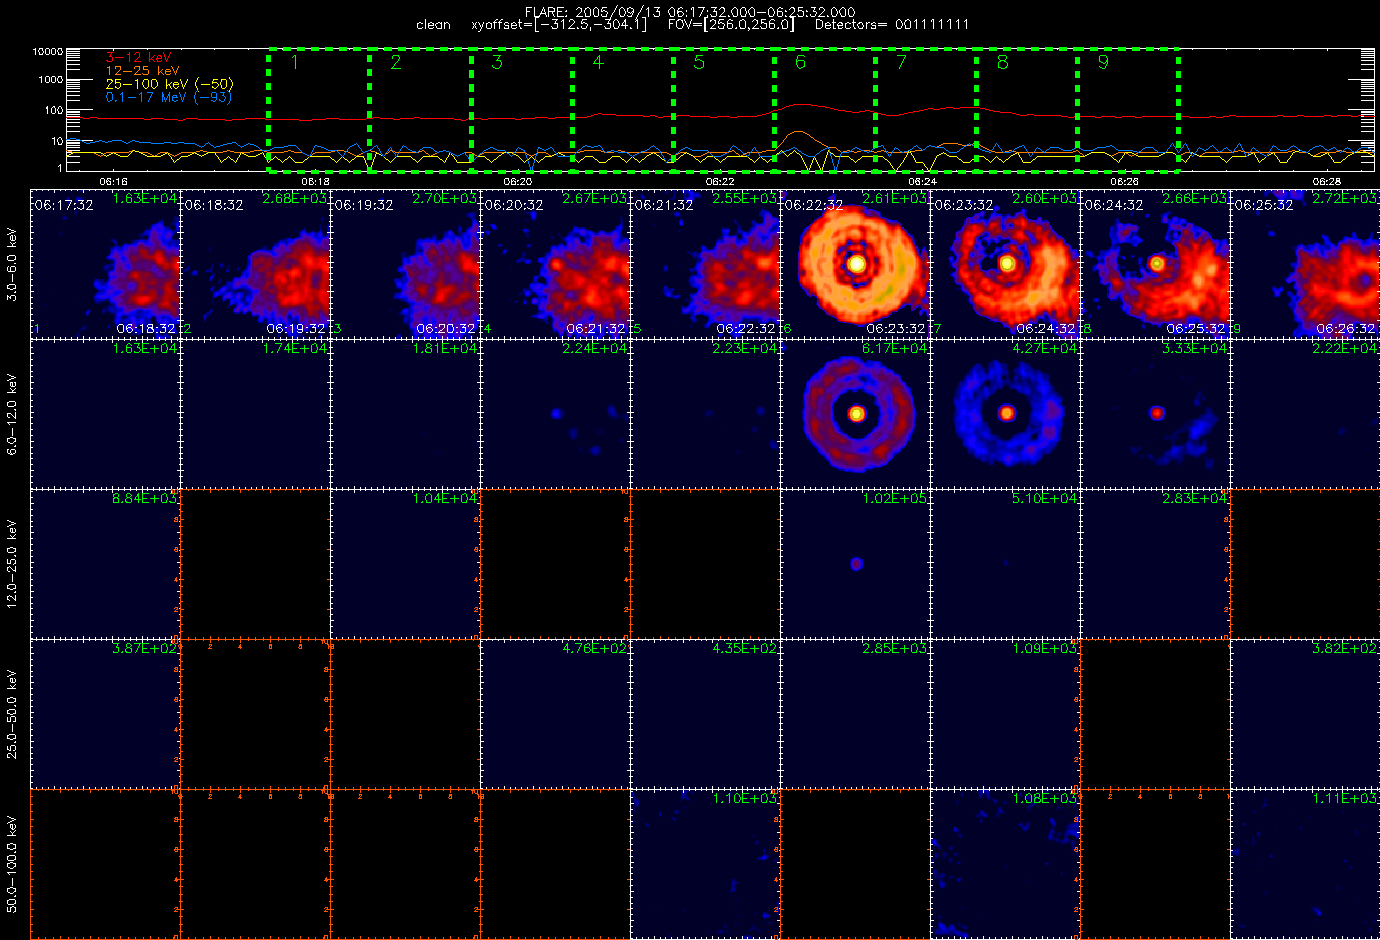The image size is (1380, 940).
Task: Click the 06:24 tick label on the time axis
Action: click(x=922, y=182)
